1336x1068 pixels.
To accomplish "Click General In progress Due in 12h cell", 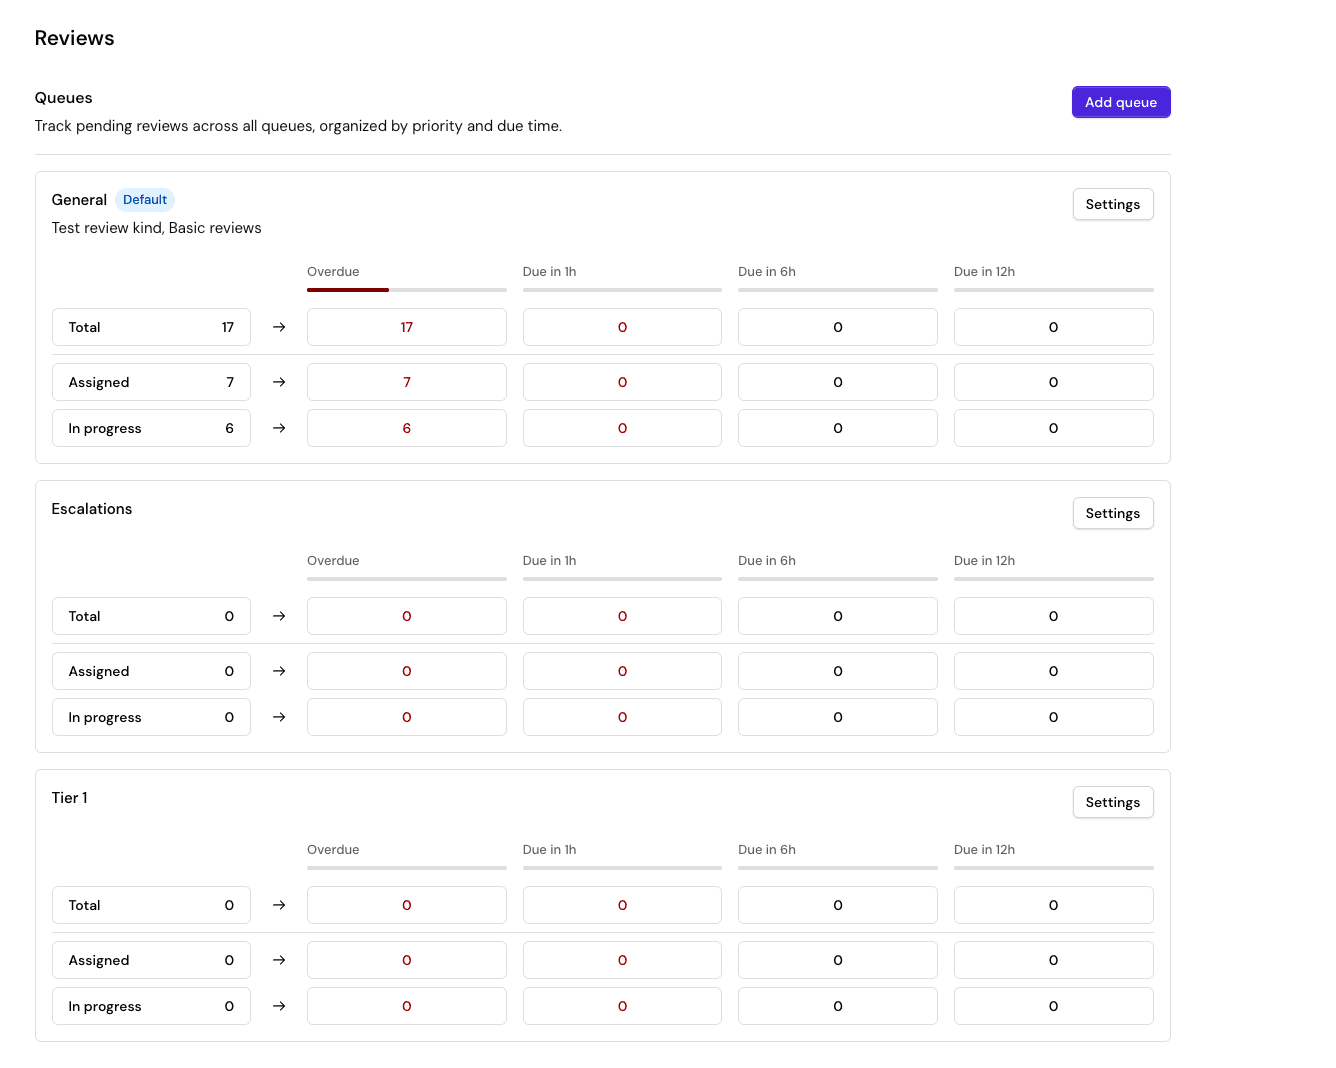I will (1054, 428).
